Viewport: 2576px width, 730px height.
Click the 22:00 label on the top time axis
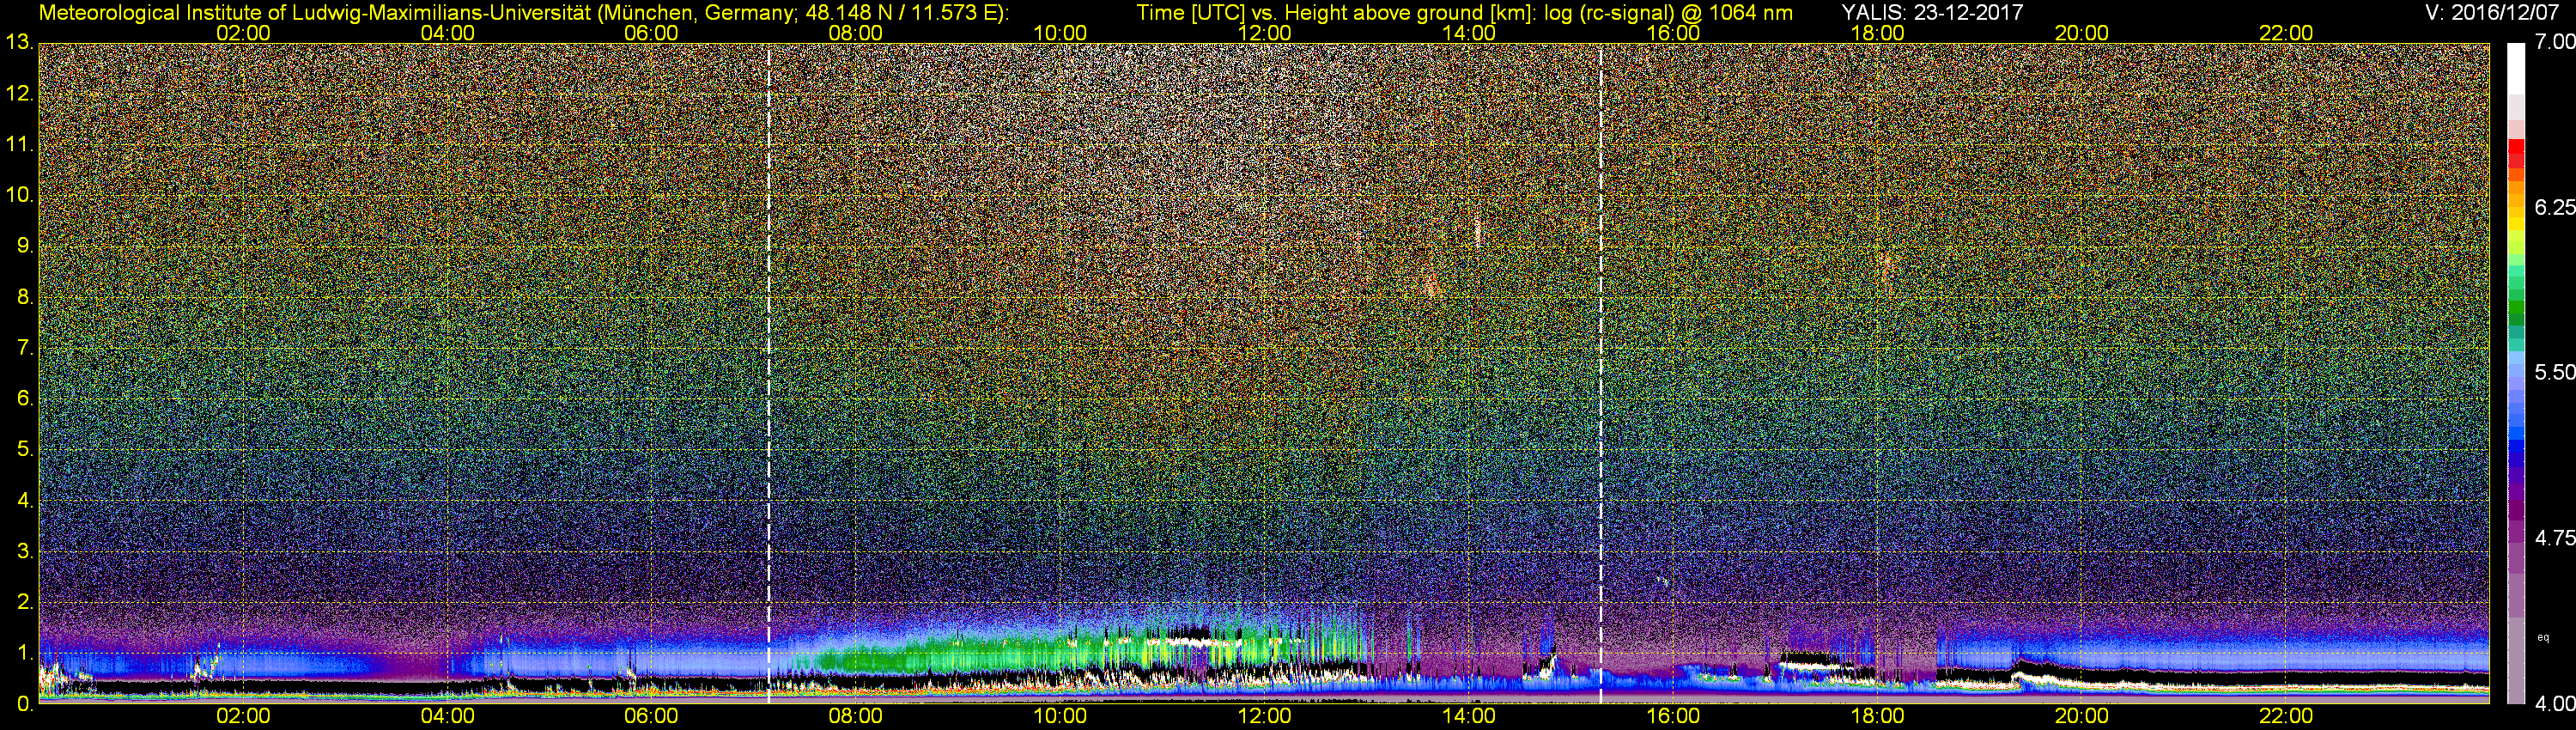(2286, 33)
